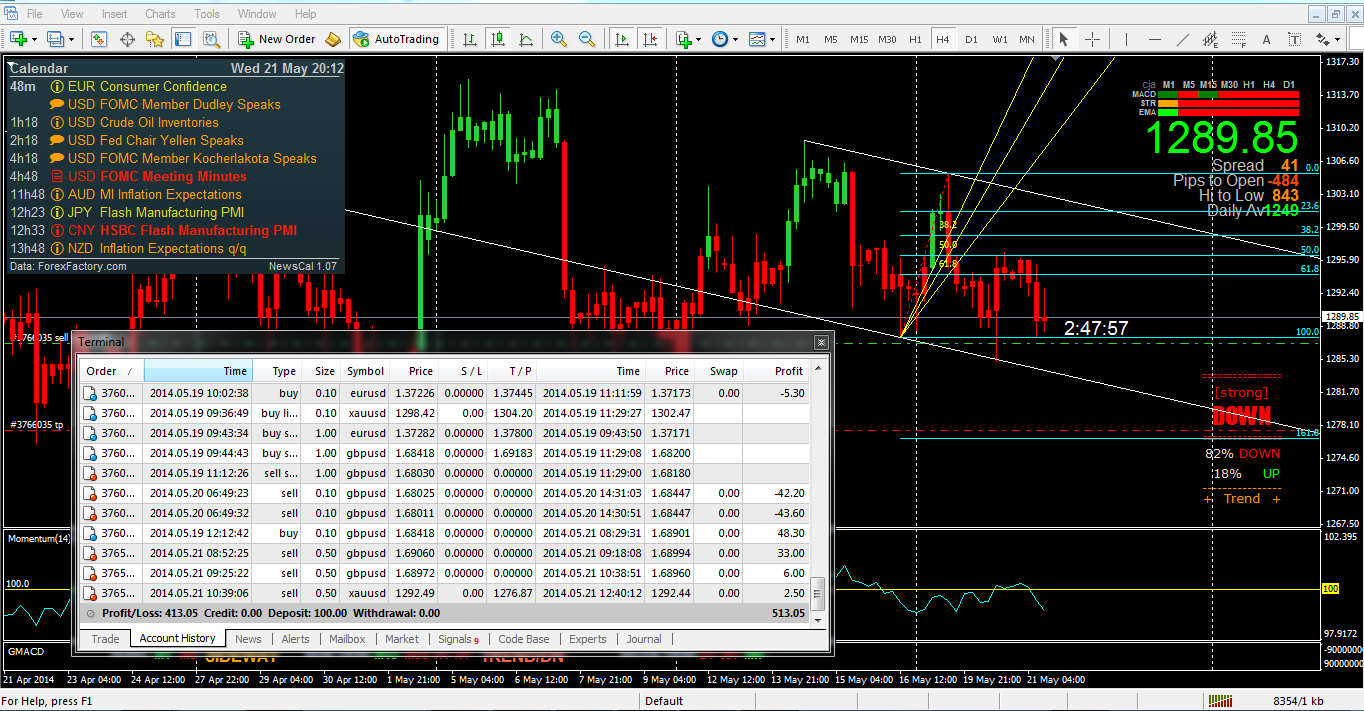The height and width of the screenshot is (711, 1364).
Task: Toggle the AutoTrading button
Action: pyautogui.click(x=396, y=39)
